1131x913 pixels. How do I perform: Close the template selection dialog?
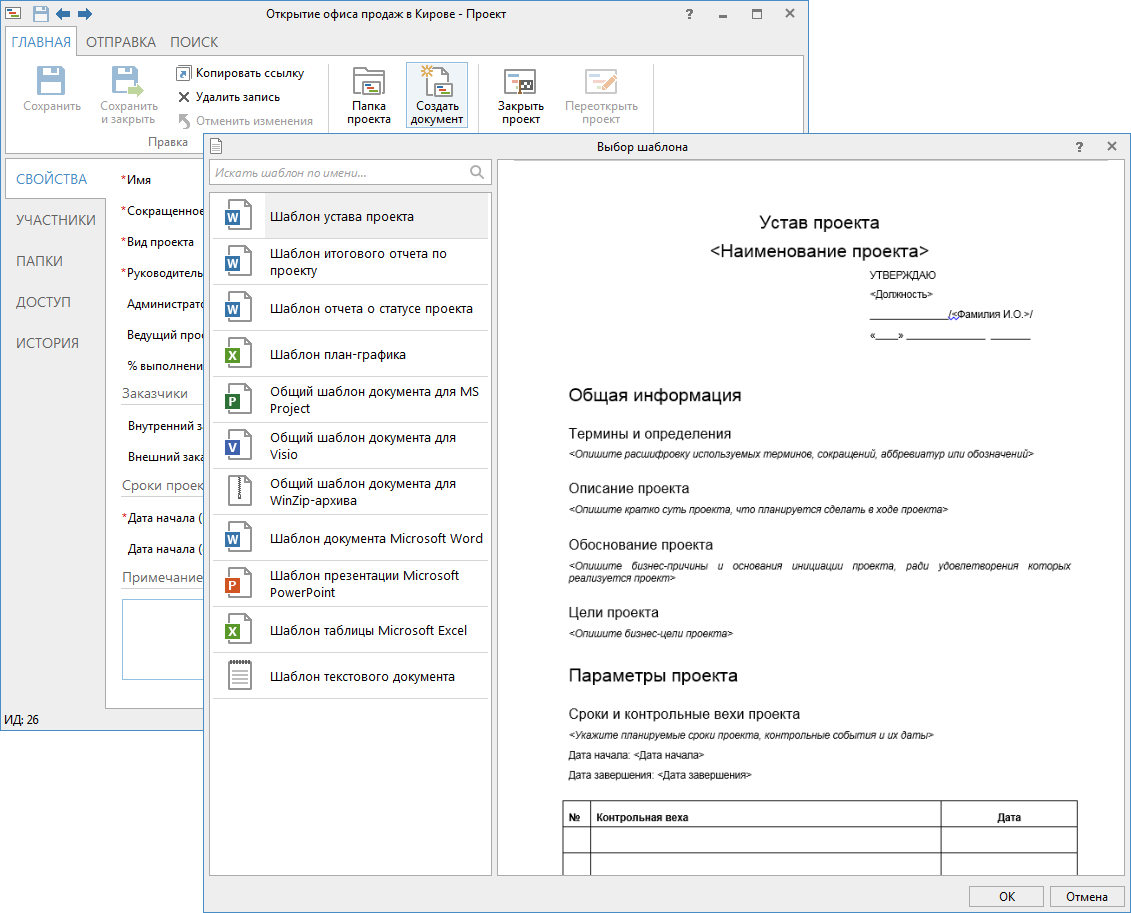click(x=1112, y=146)
